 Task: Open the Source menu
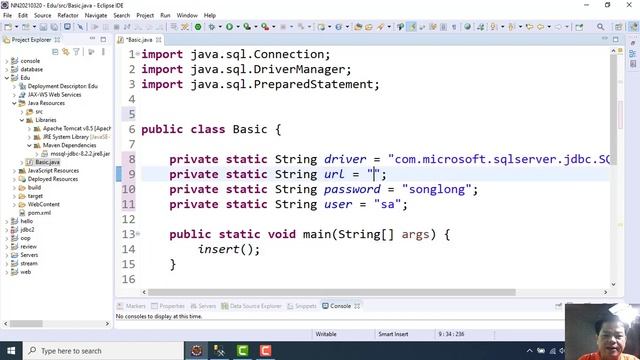pos(42,15)
